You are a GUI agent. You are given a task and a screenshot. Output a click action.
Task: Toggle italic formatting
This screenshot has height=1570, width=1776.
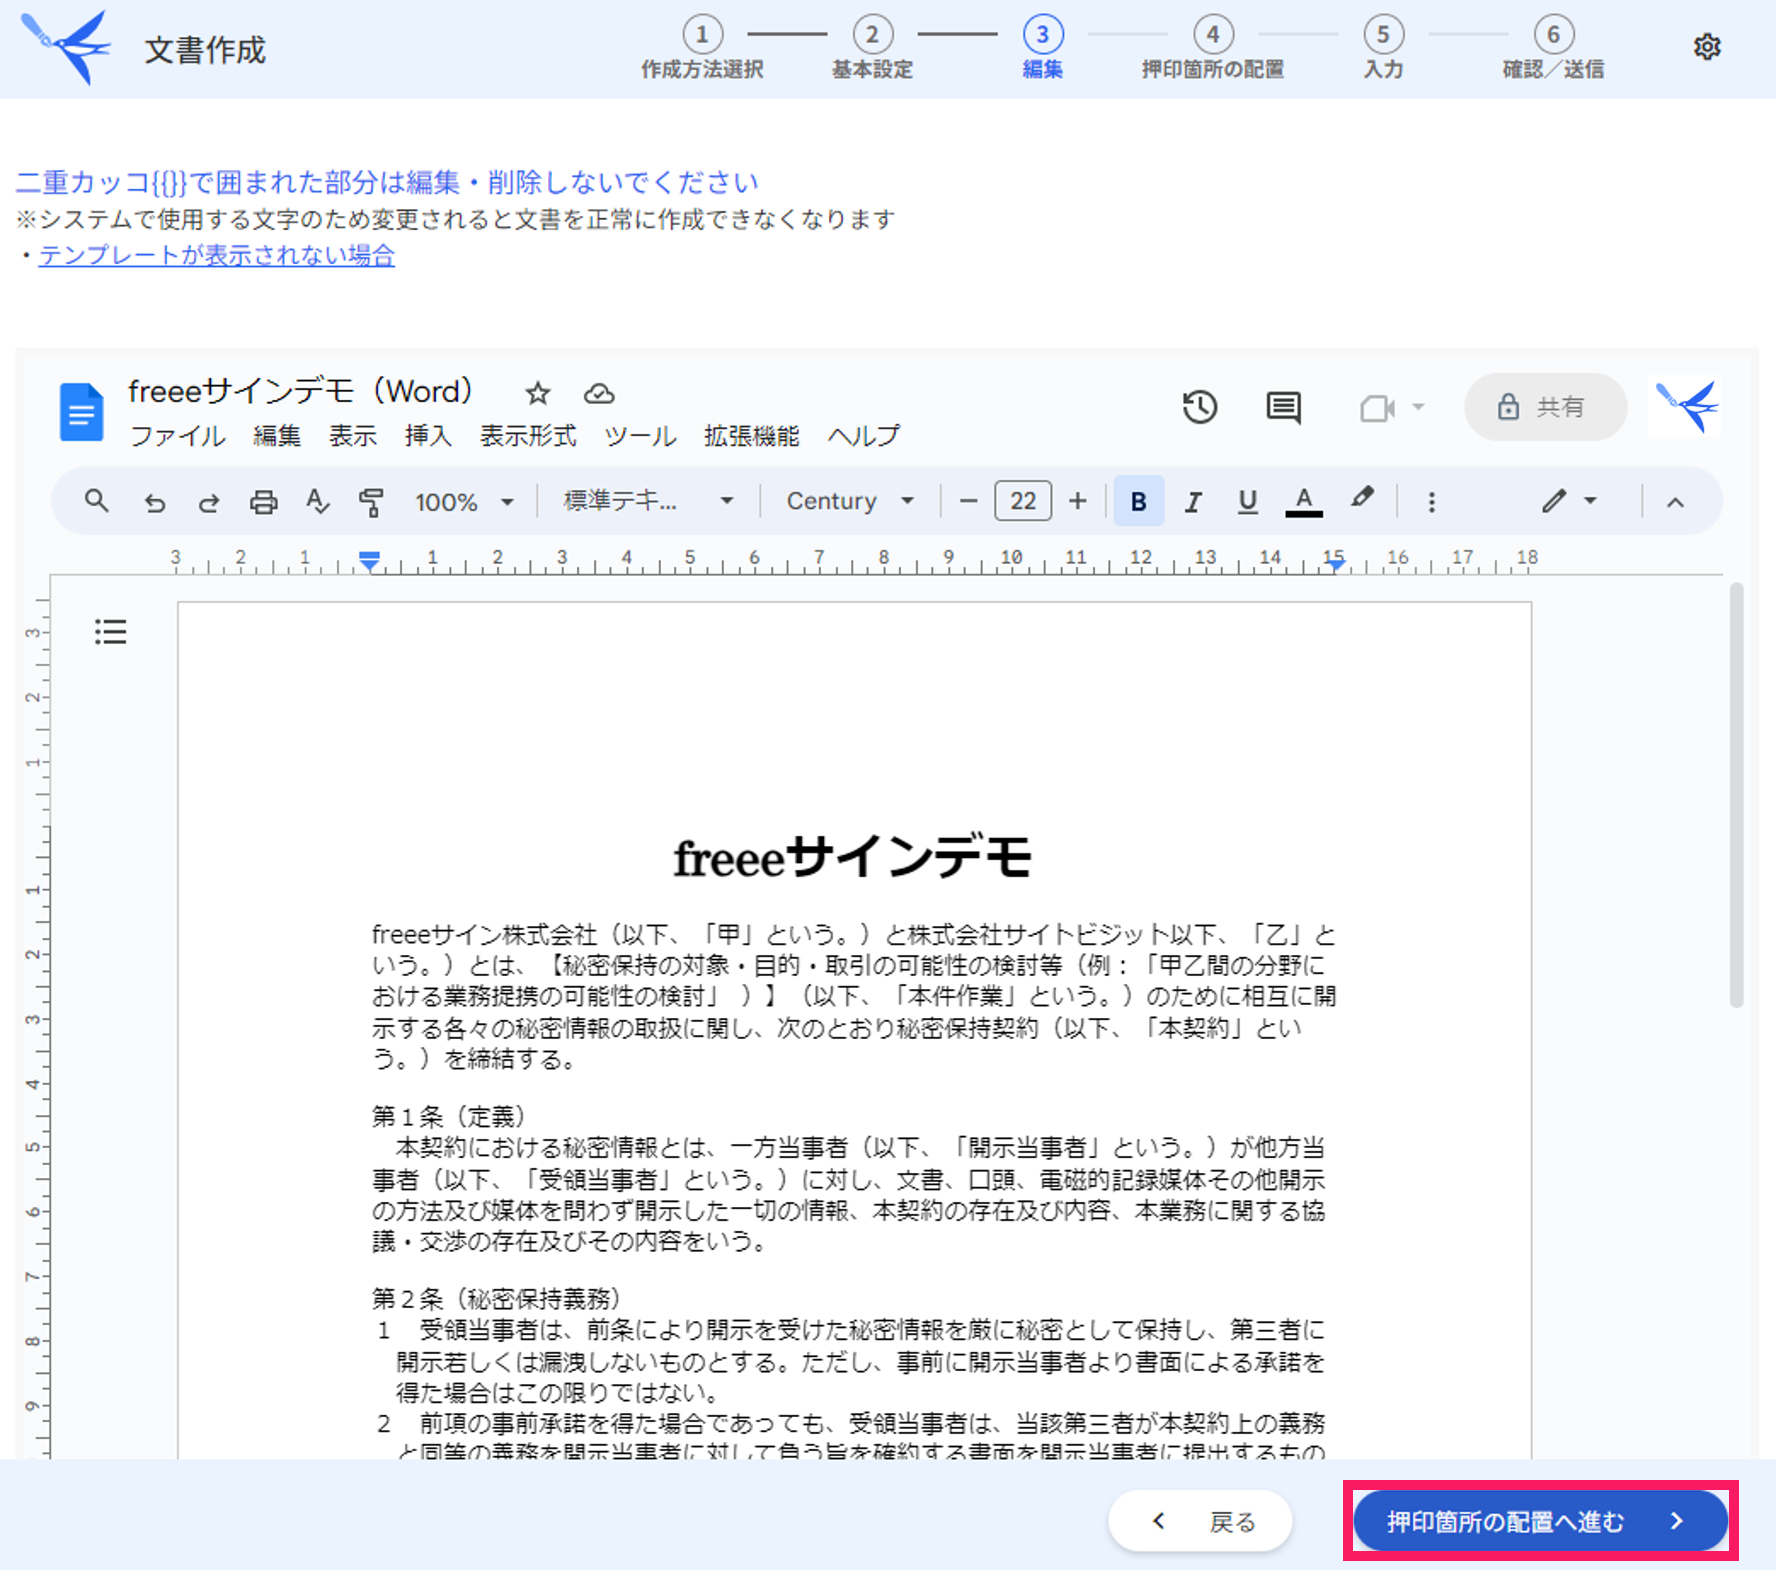[1192, 502]
